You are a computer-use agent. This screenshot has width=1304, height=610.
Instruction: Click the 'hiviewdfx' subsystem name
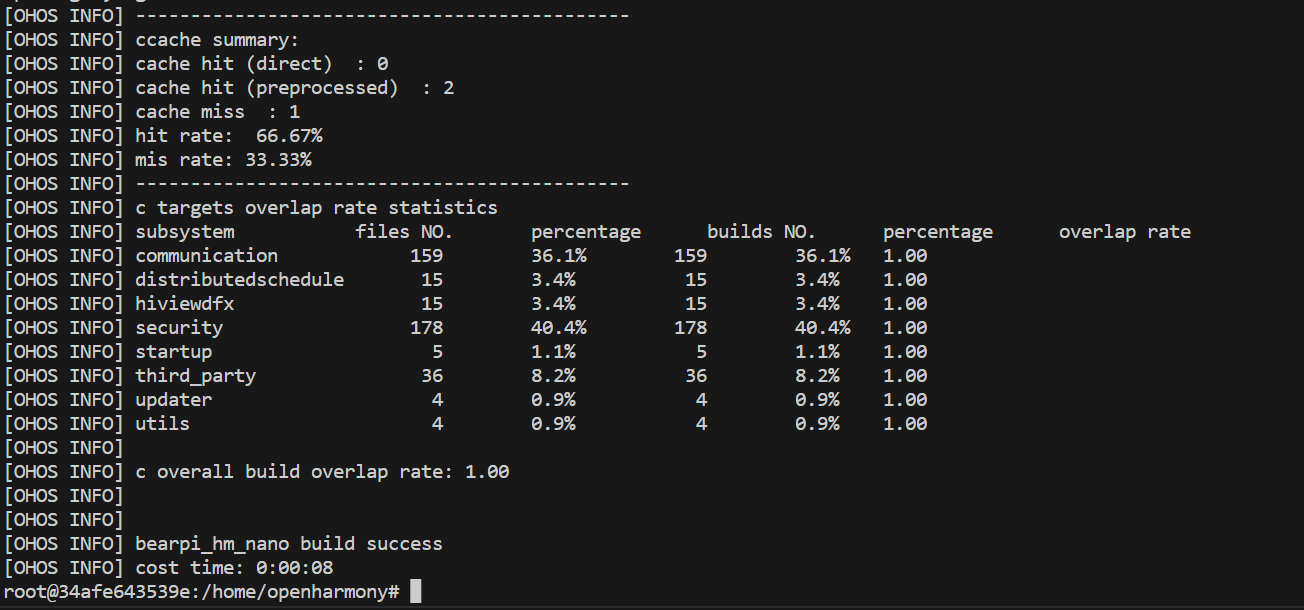tap(185, 304)
